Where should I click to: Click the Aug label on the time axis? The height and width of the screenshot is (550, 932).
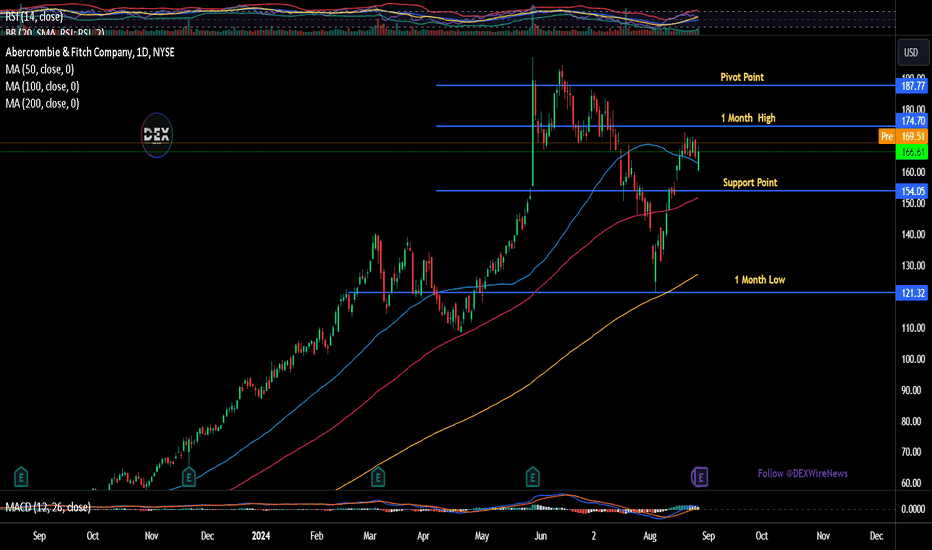650,536
